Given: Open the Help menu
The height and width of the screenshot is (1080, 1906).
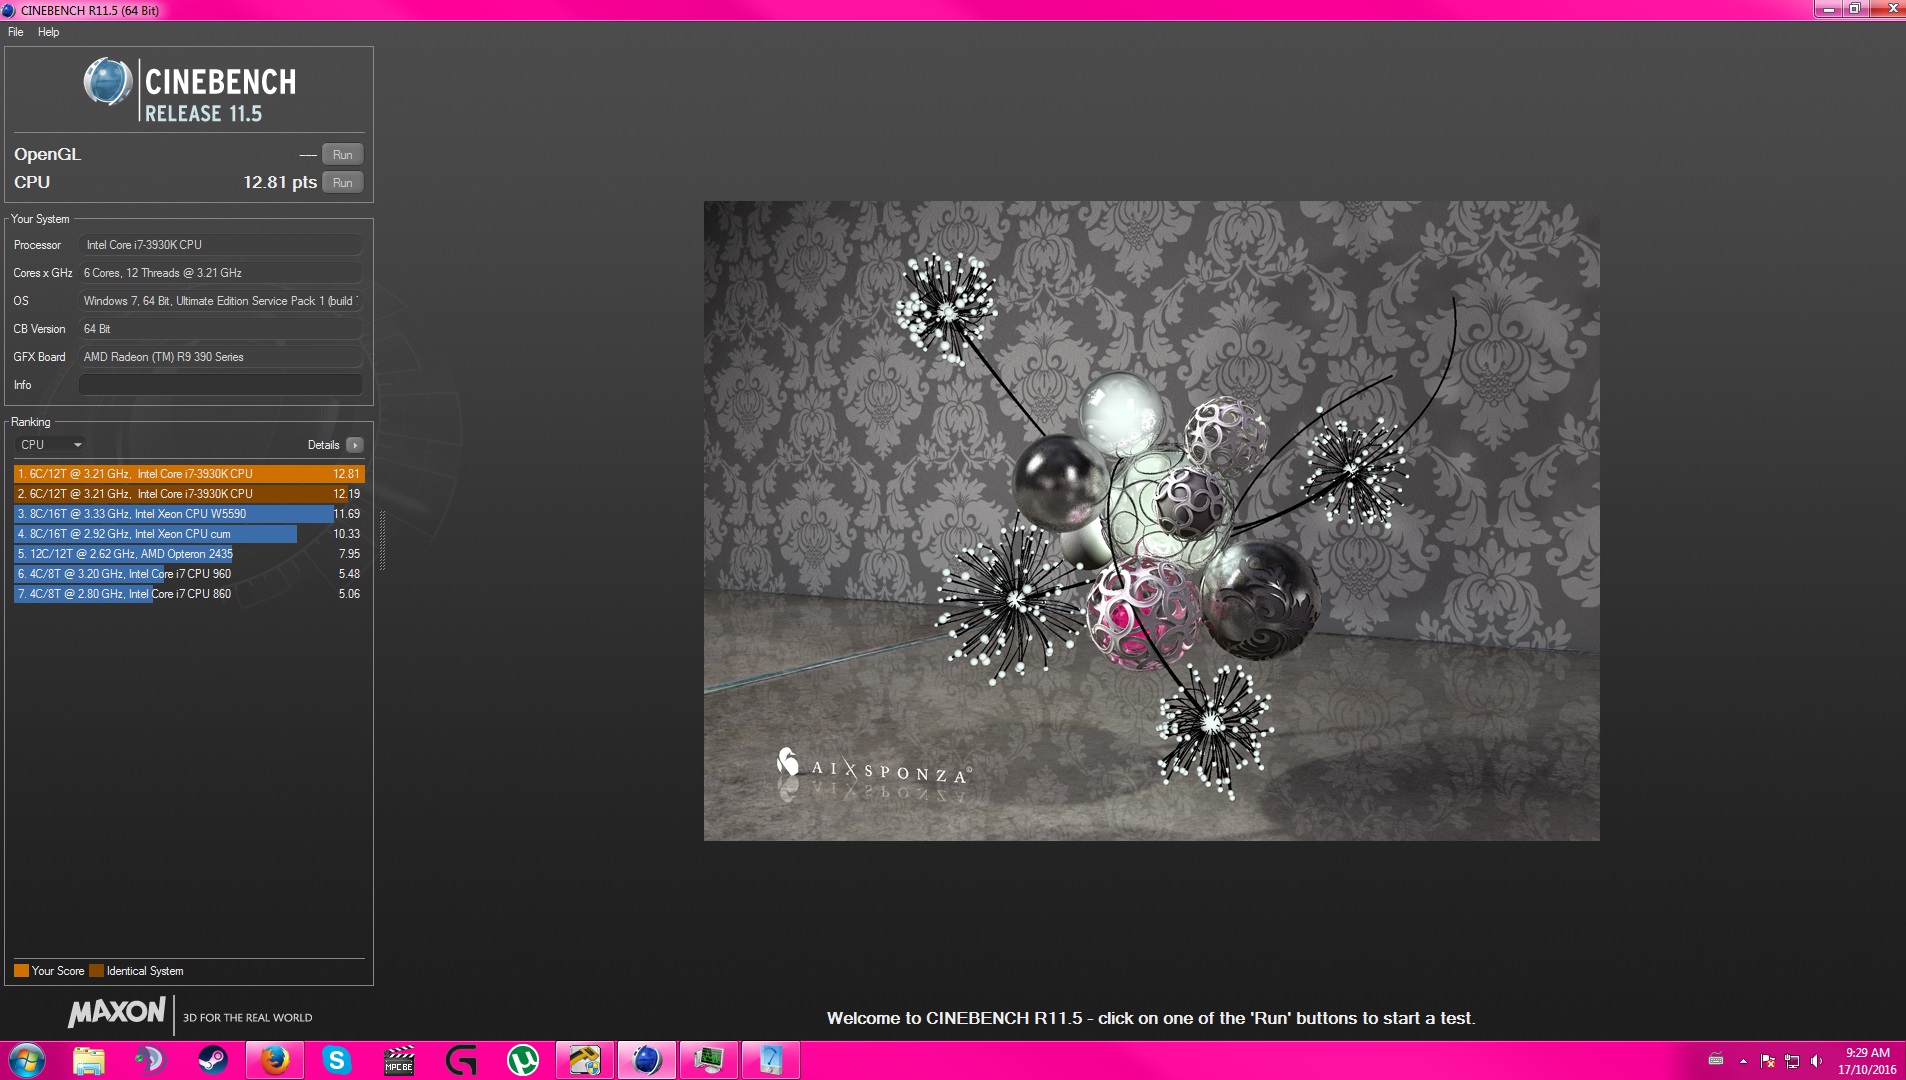Looking at the screenshot, I should click(x=48, y=32).
